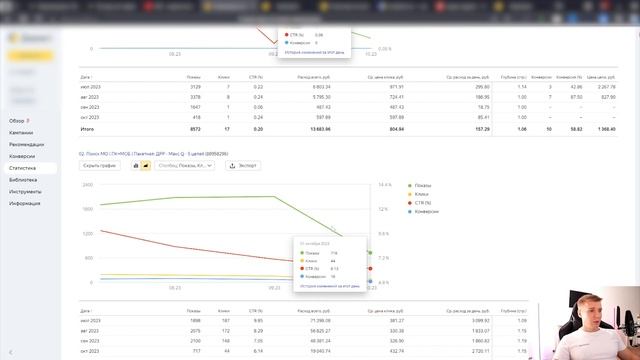
Task: Go to Рекомендации in the sidebar
Action: pos(26,144)
